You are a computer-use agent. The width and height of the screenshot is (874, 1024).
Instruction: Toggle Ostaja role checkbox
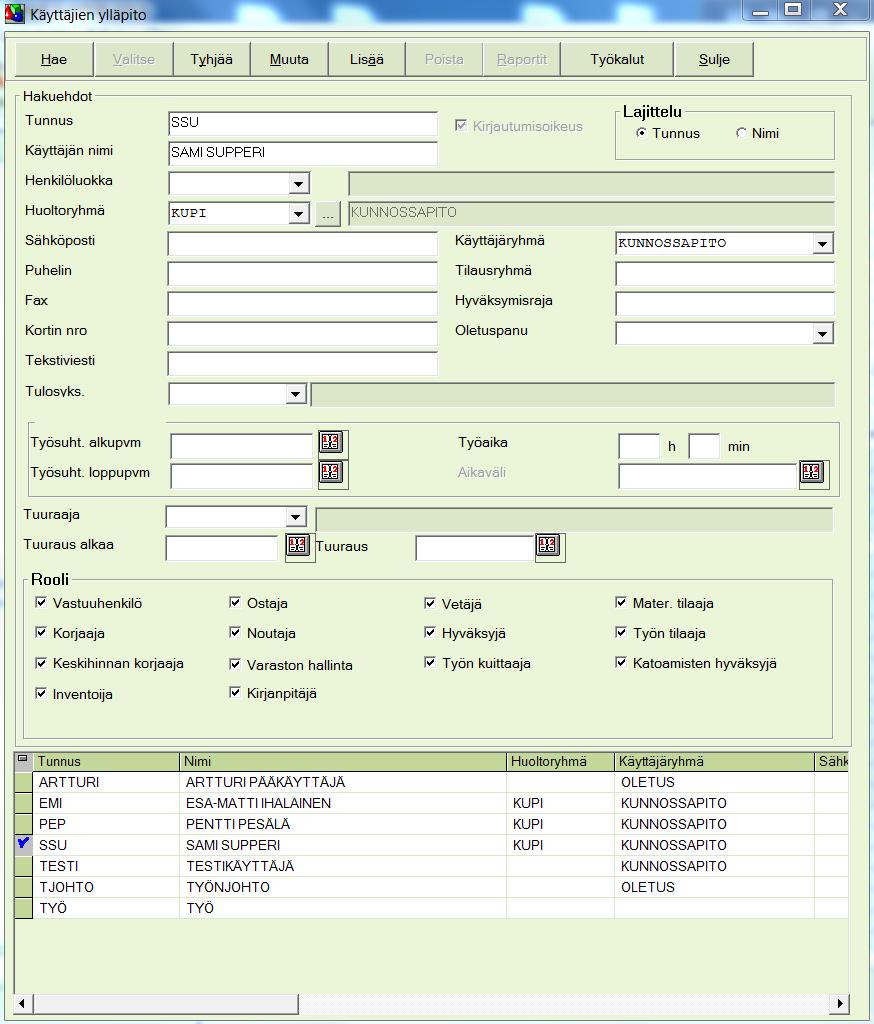(235, 602)
